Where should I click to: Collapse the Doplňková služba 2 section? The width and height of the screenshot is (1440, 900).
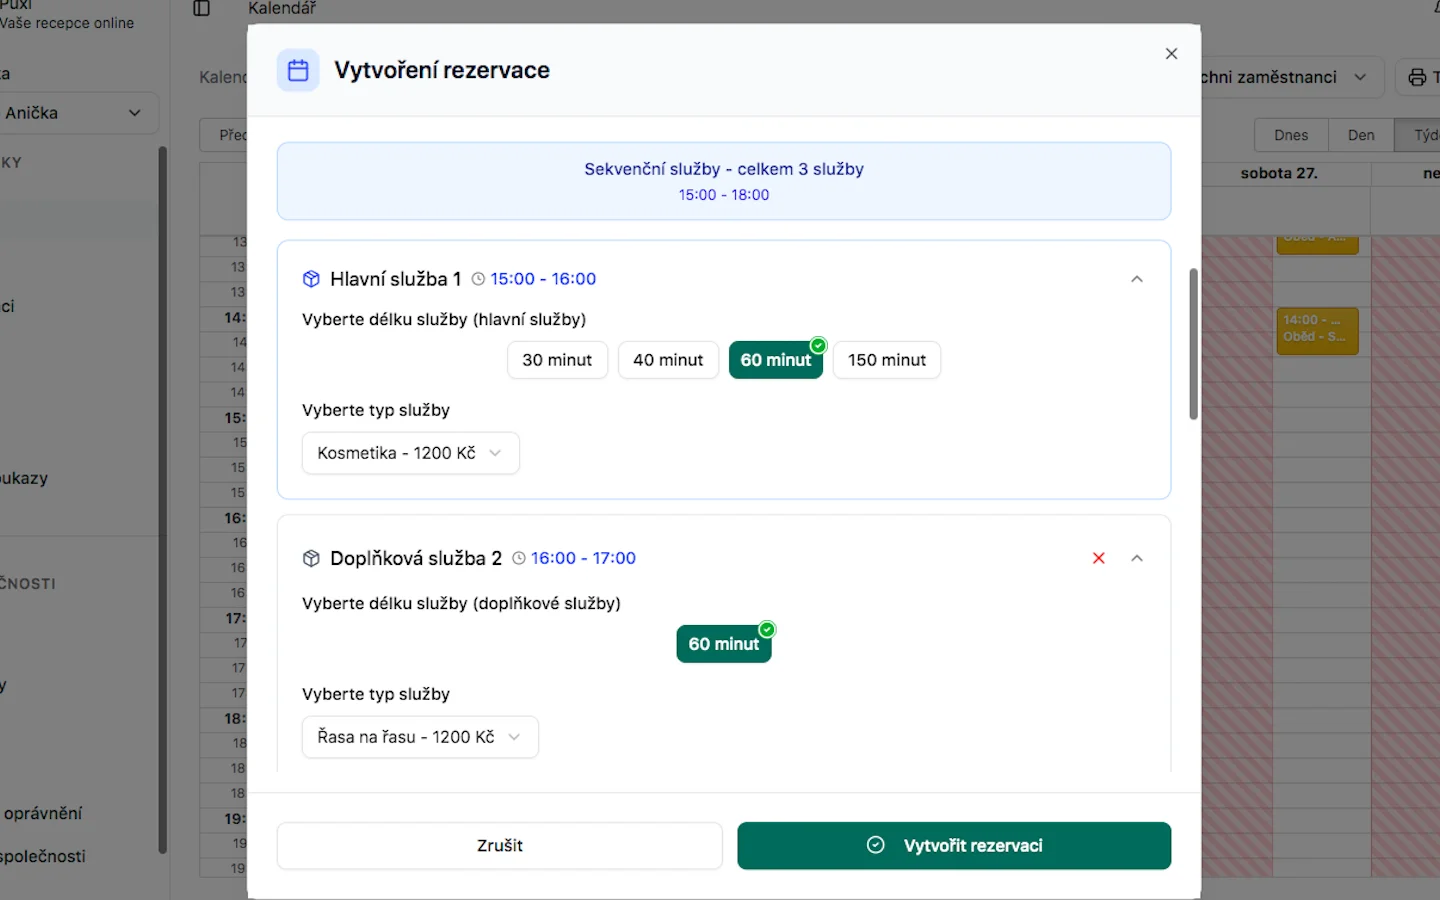click(1137, 558)
